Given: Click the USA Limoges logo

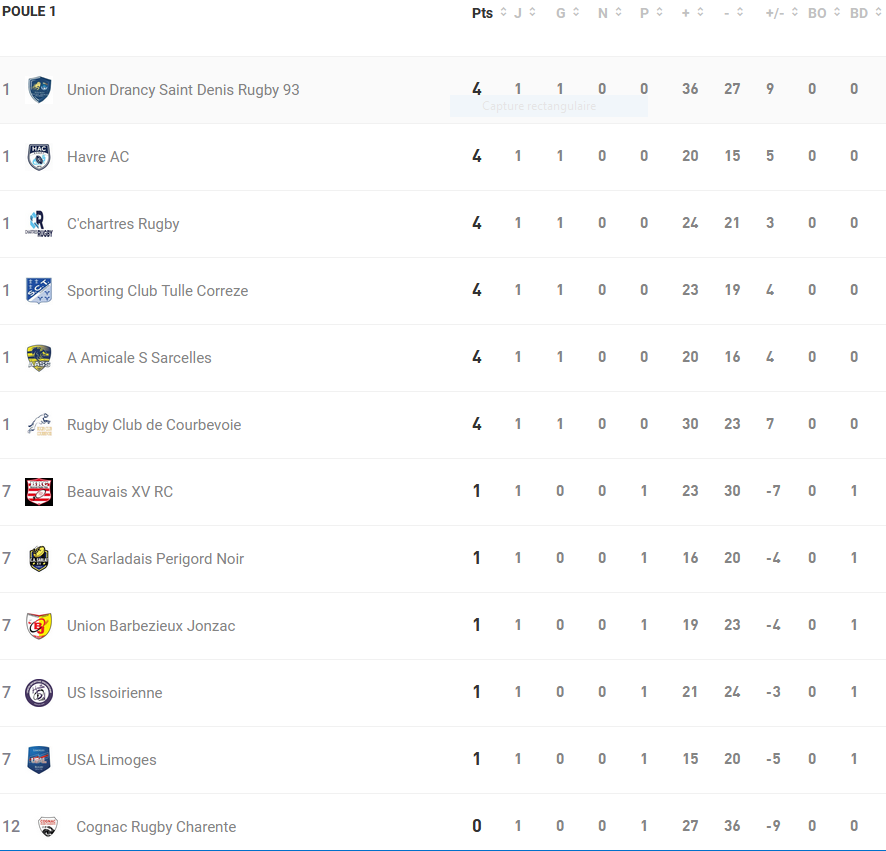Looking at the screenshot, I should coord(39,760).
